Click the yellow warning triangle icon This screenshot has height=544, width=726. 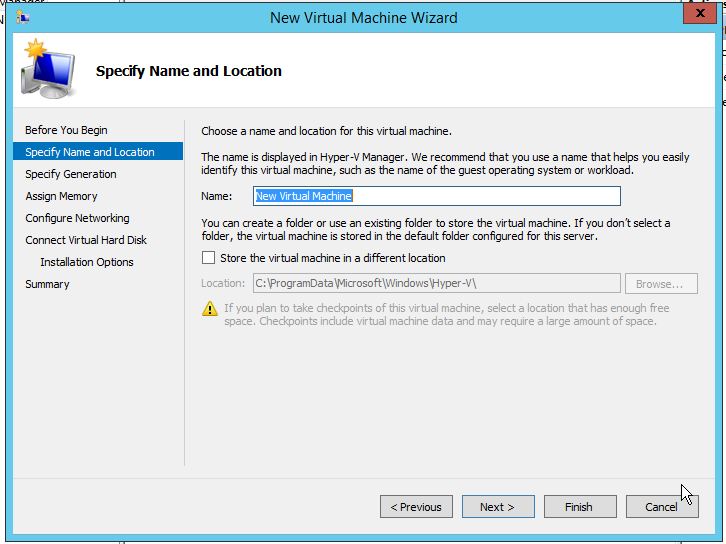[210, 309]
